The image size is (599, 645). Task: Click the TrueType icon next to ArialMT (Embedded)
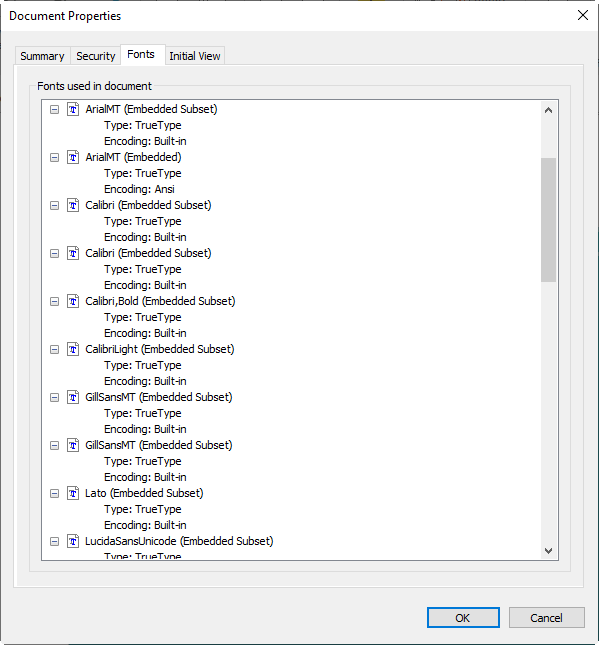coord(73,158)
